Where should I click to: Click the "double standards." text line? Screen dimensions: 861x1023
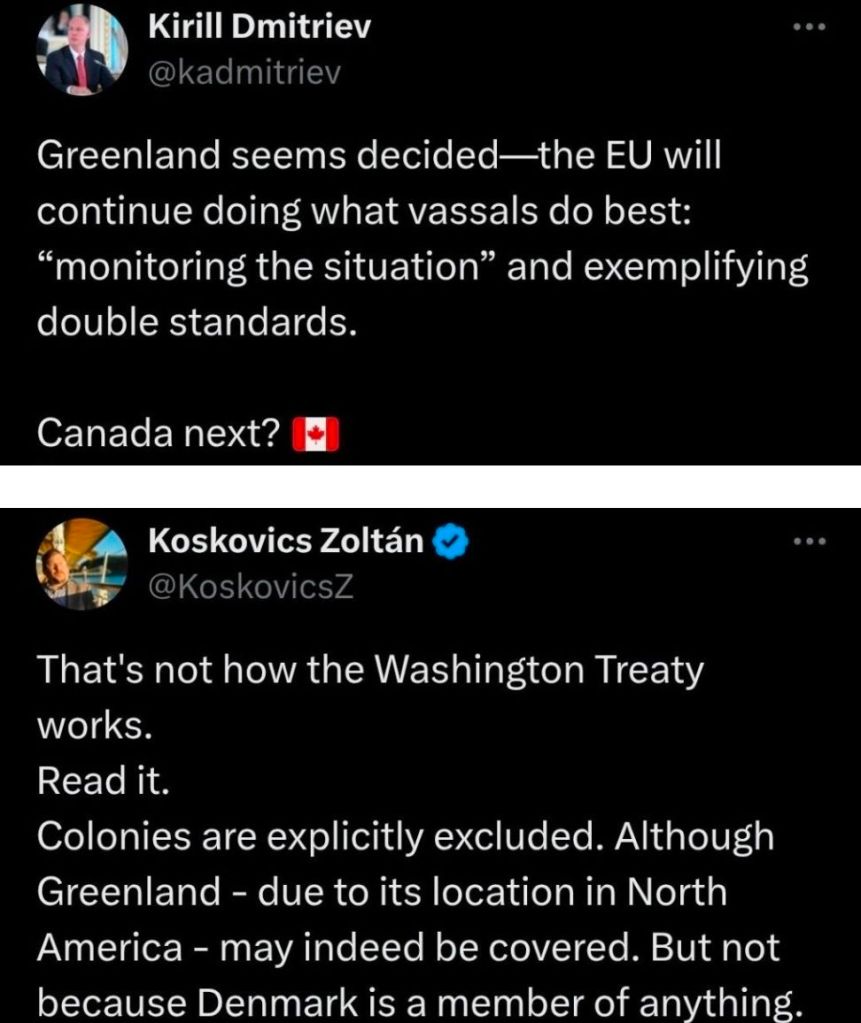pos(196,324)
